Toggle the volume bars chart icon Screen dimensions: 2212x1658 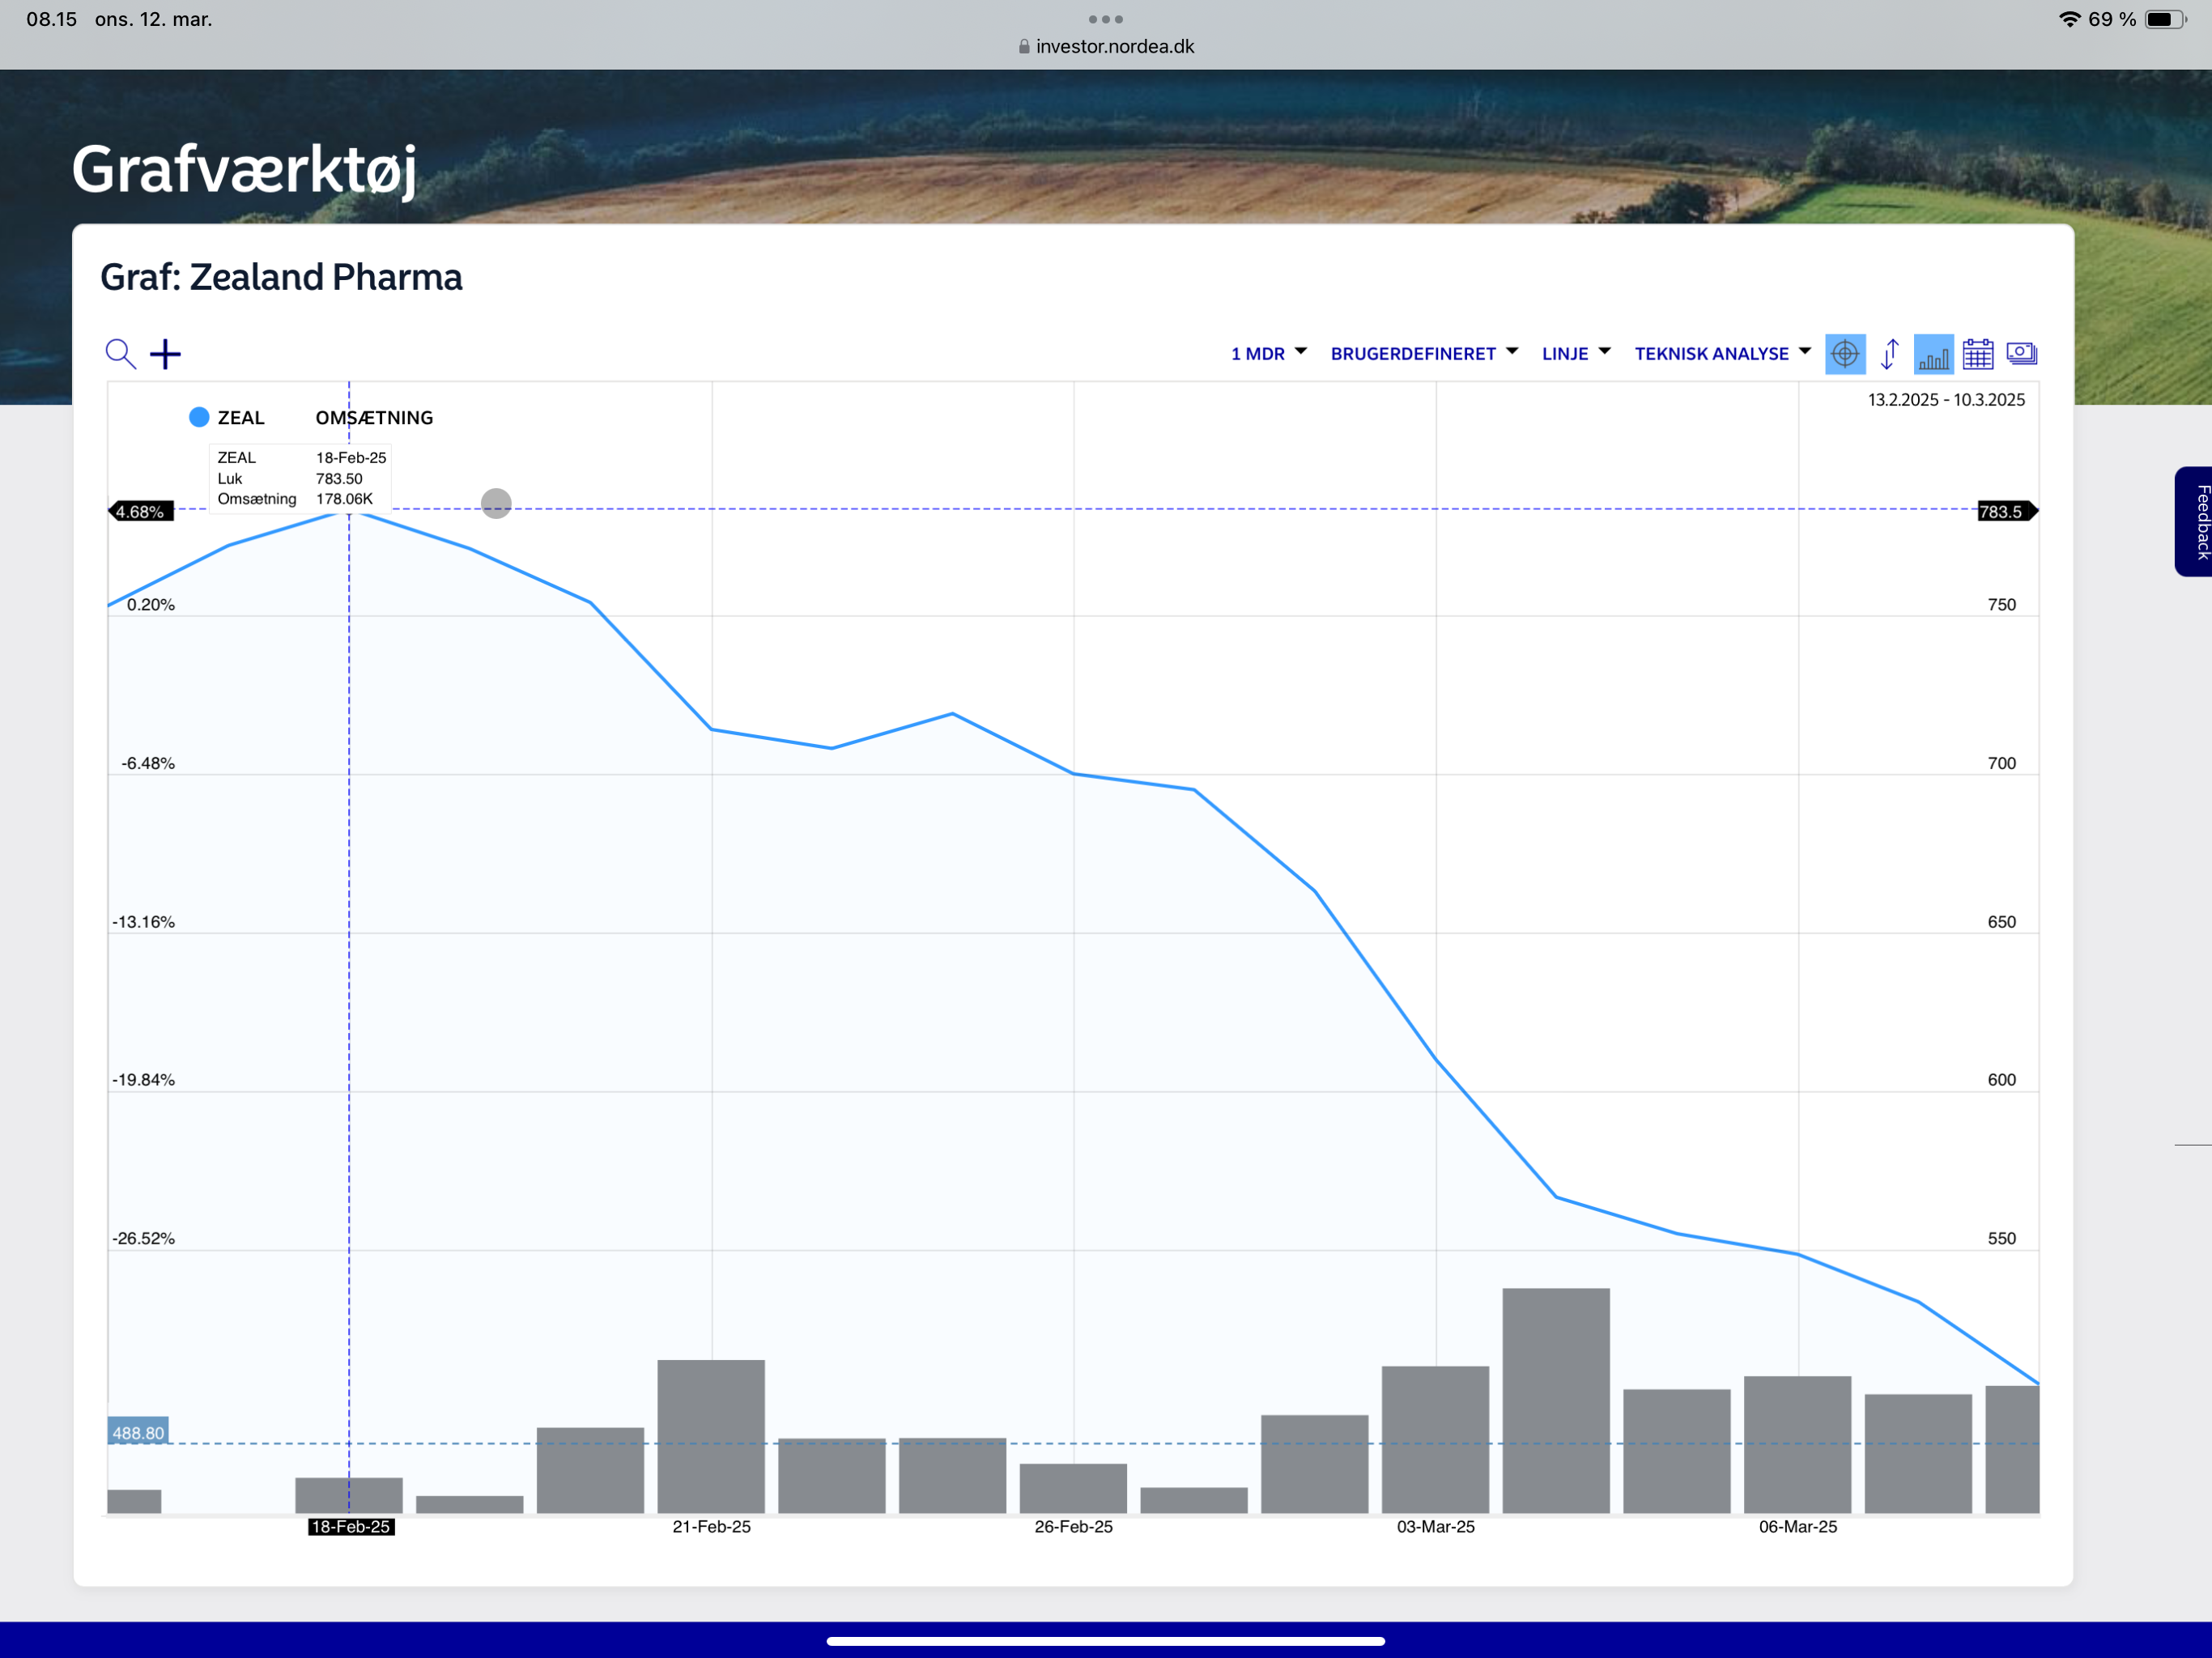pos(1933,354)
